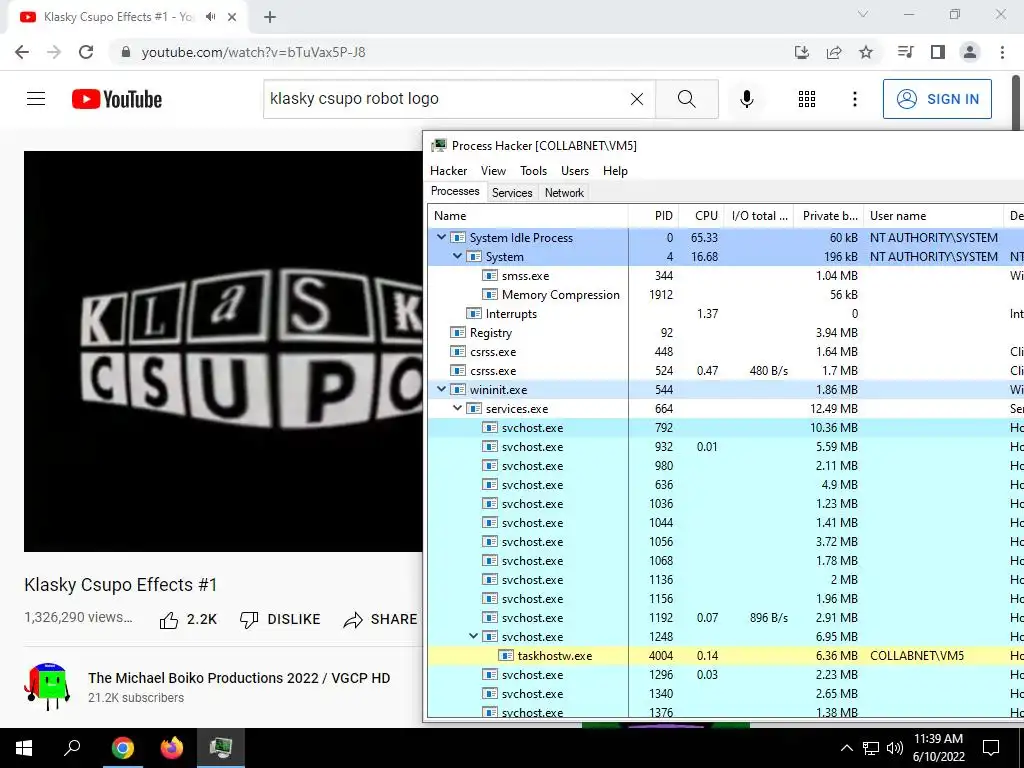Clear the YouTube search box text

tap(637, 99)
